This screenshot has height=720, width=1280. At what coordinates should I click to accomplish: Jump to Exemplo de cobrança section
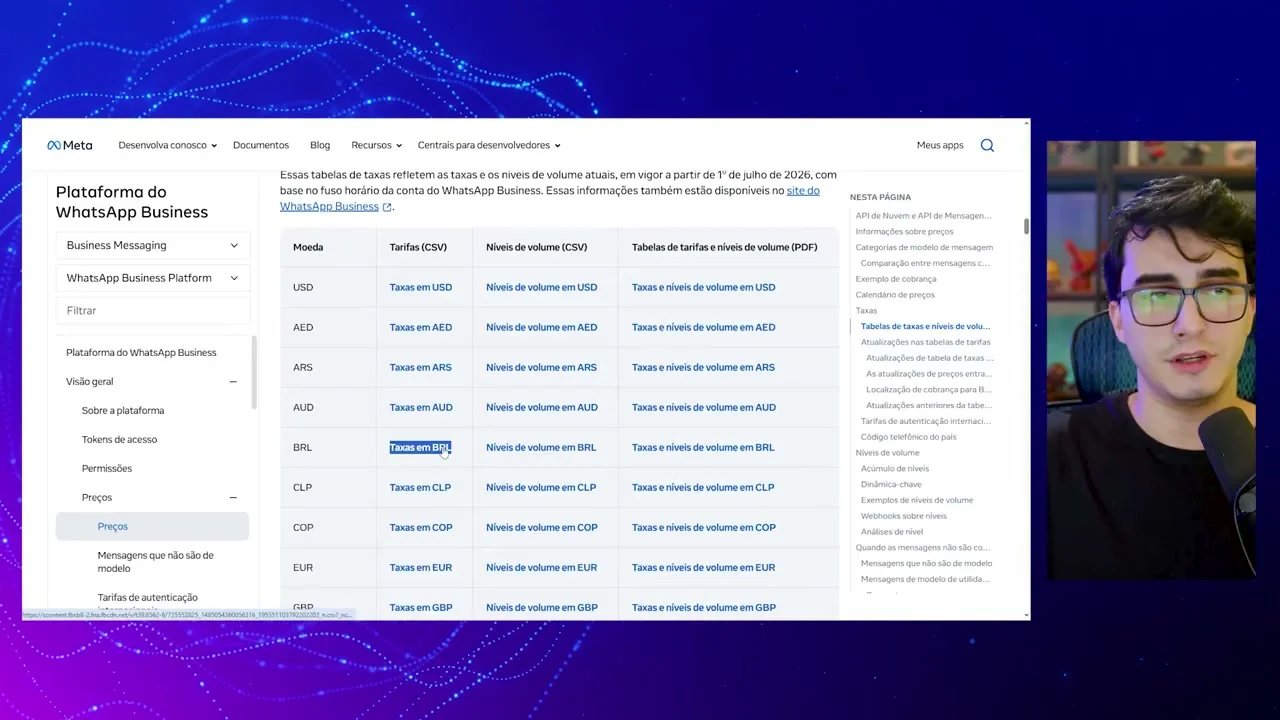(x=896, y=279)
